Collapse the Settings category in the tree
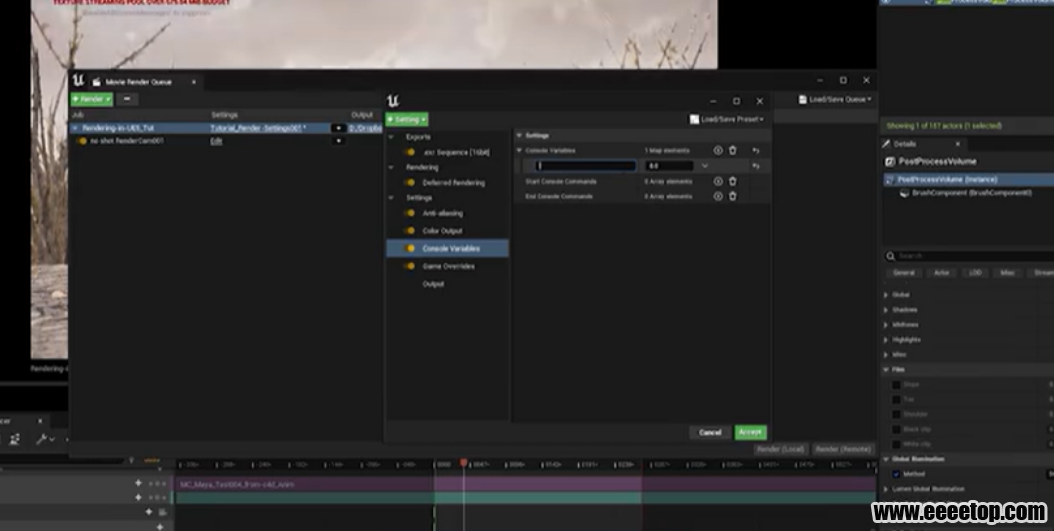Viewport: 1054px width, 531px height. pyautogui.click(x=391, y=198)
